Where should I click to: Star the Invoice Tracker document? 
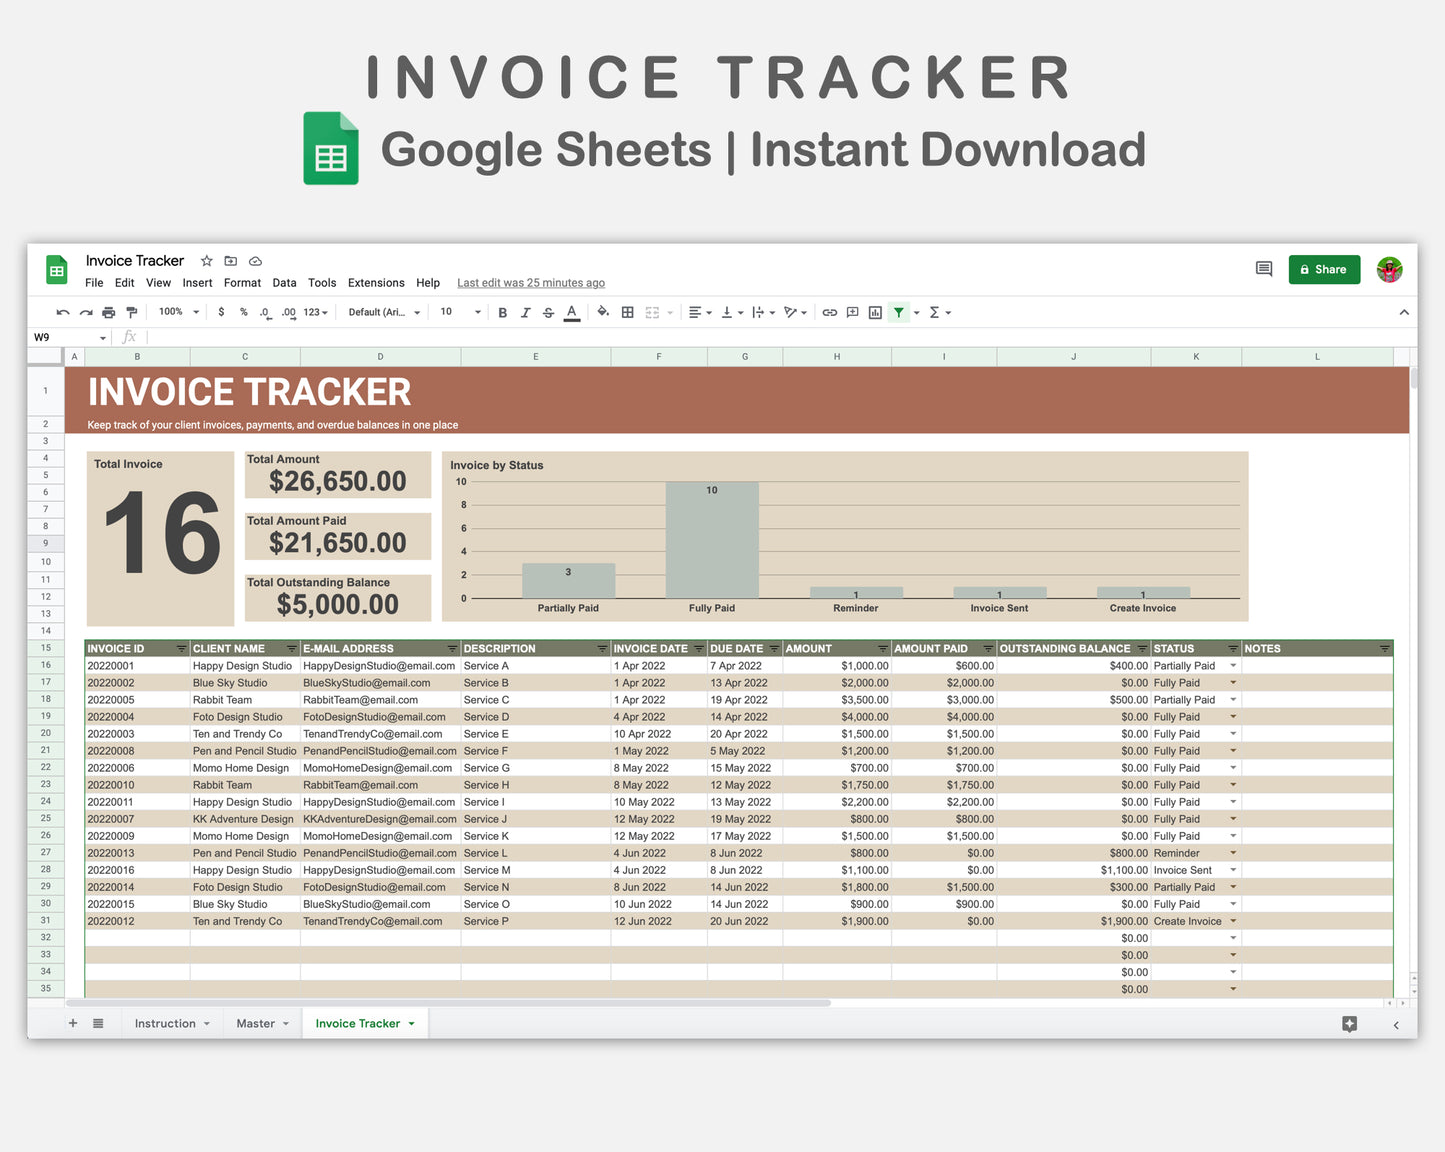pos(207,260)
